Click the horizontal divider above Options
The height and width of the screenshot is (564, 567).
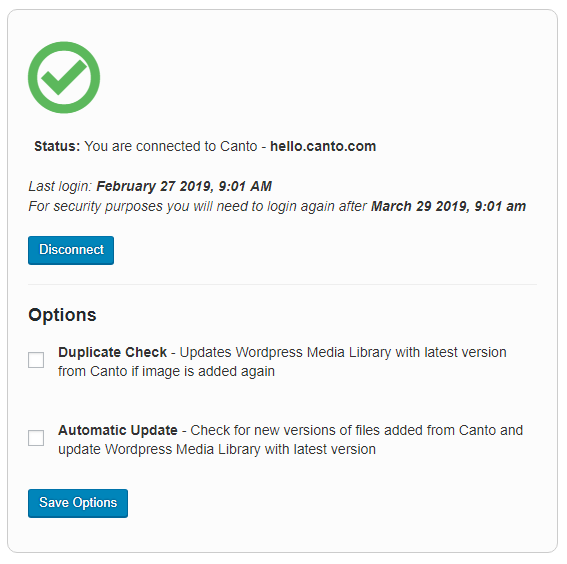282,285
